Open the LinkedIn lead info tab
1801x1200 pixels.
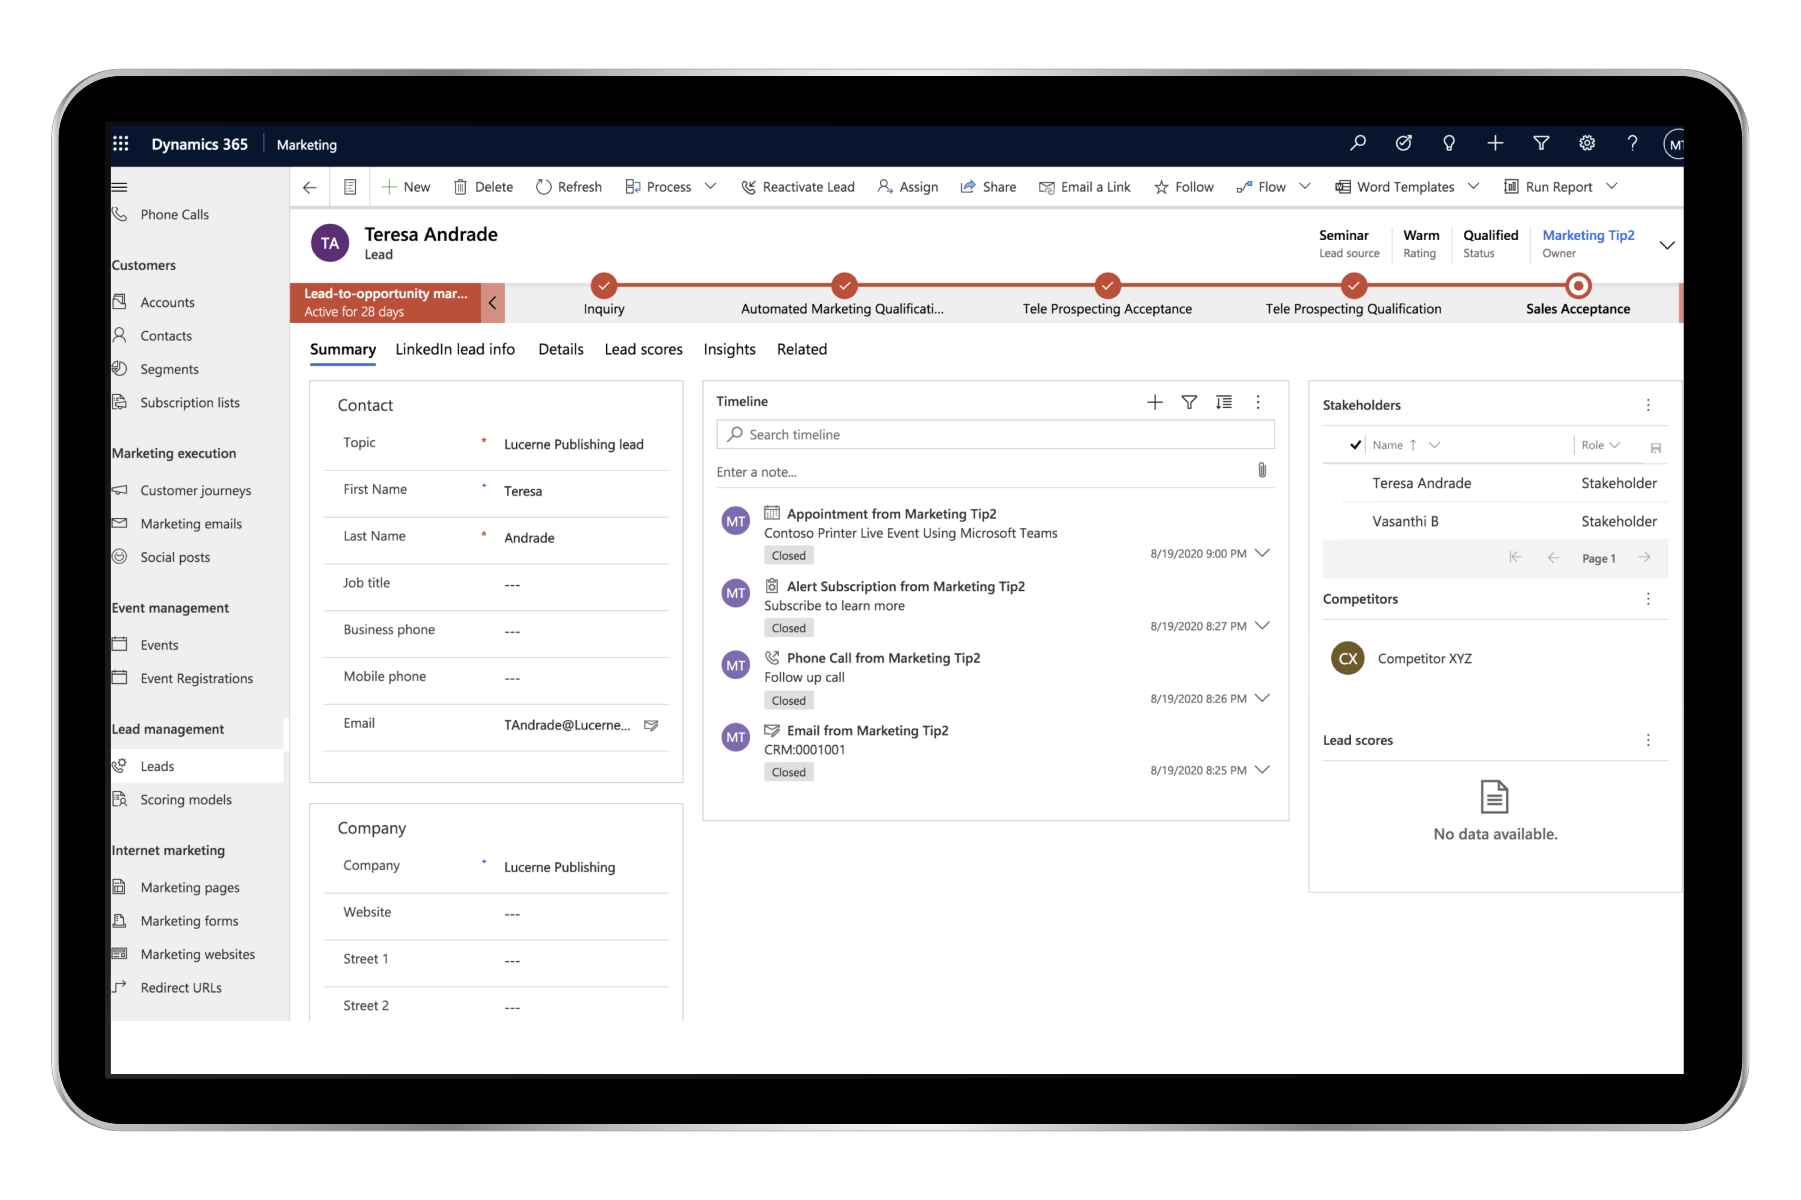(455, 349)
